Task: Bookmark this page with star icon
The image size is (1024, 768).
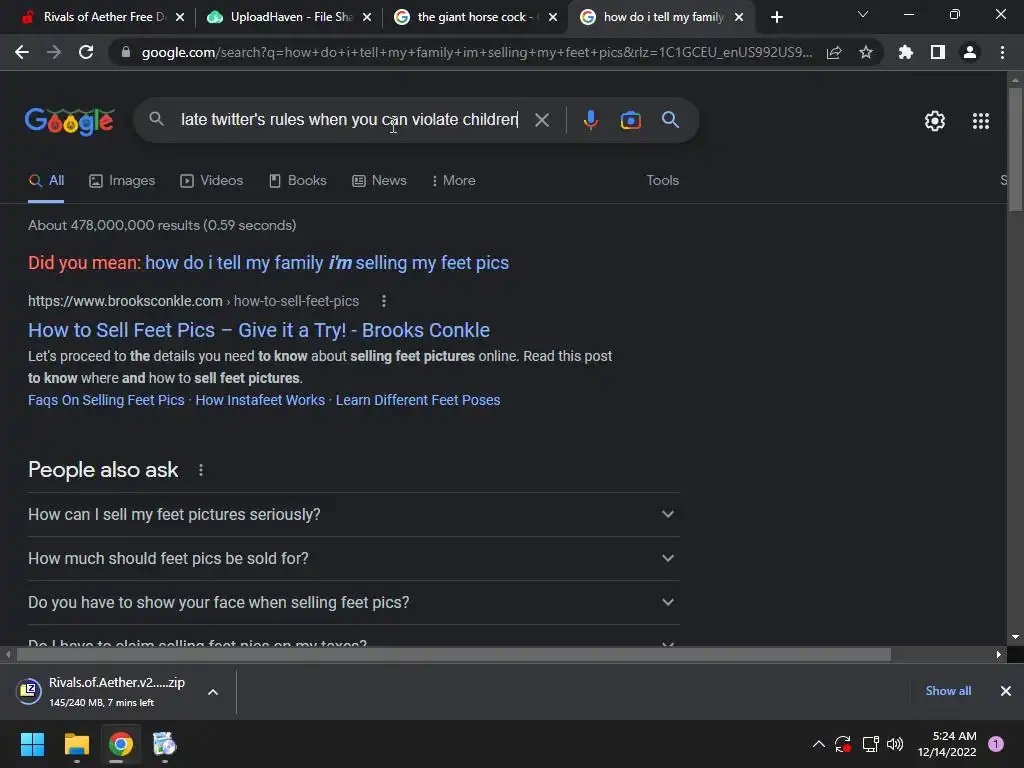Action: (866, 52)
